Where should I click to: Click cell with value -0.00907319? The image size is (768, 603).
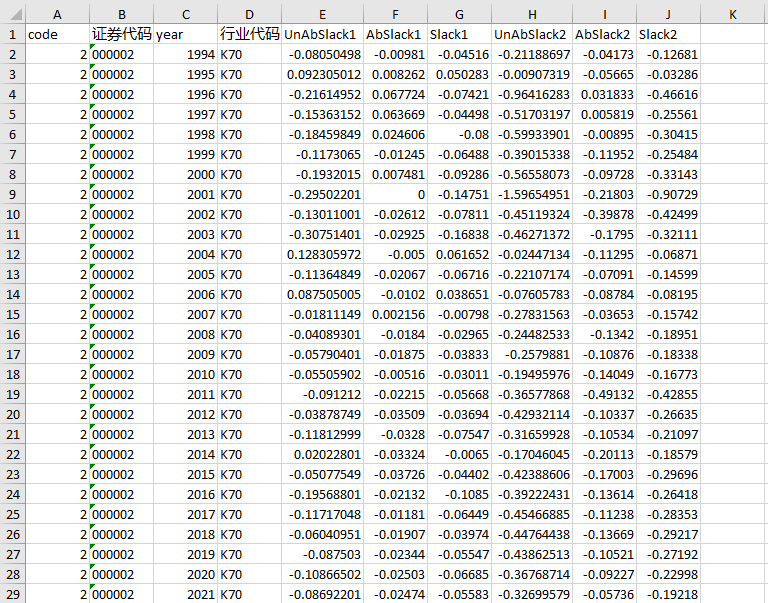532,74
